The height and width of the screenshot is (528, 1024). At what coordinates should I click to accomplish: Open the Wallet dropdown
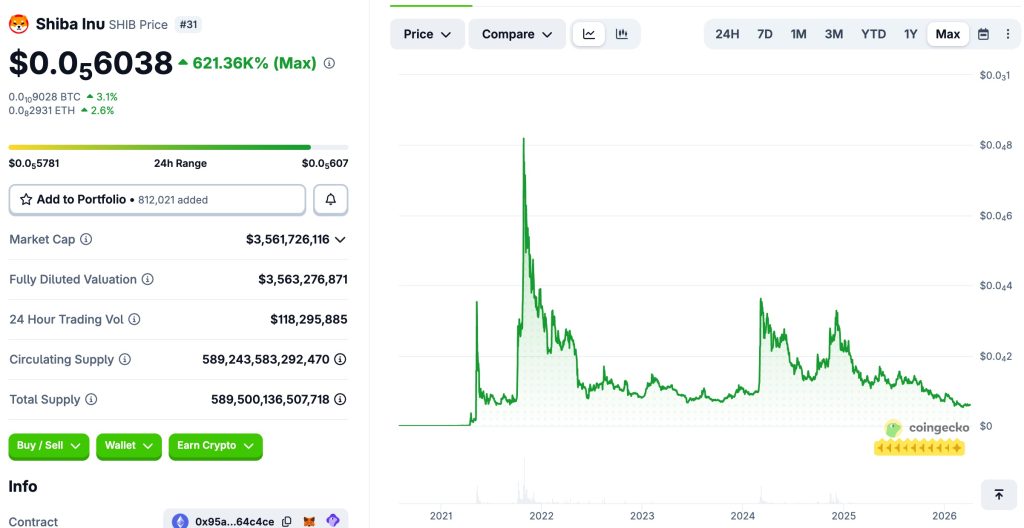coord(129,446)
